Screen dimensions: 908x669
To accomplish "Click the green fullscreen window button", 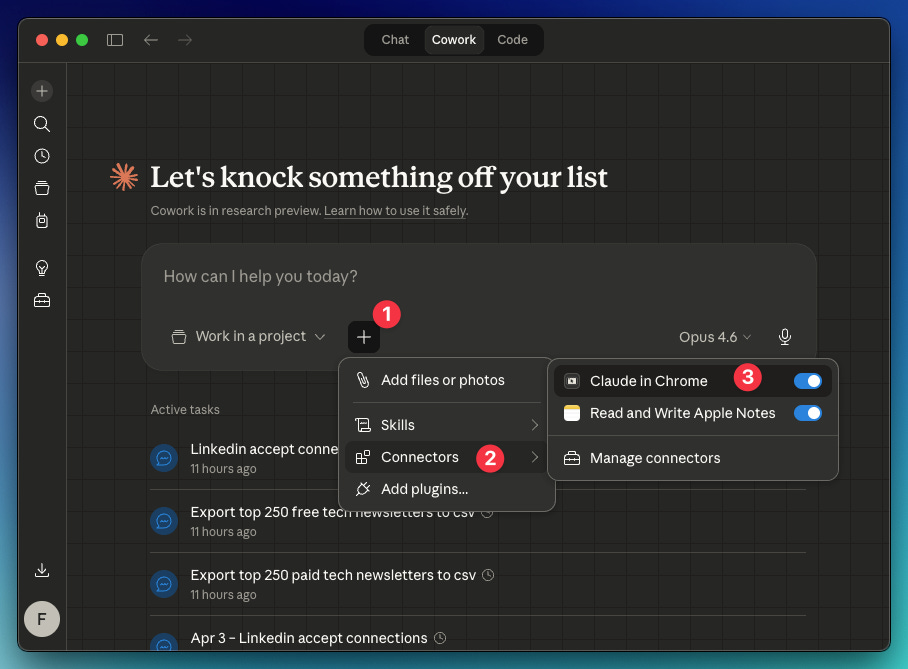I will pyautogui.click(x=82, y=40).
